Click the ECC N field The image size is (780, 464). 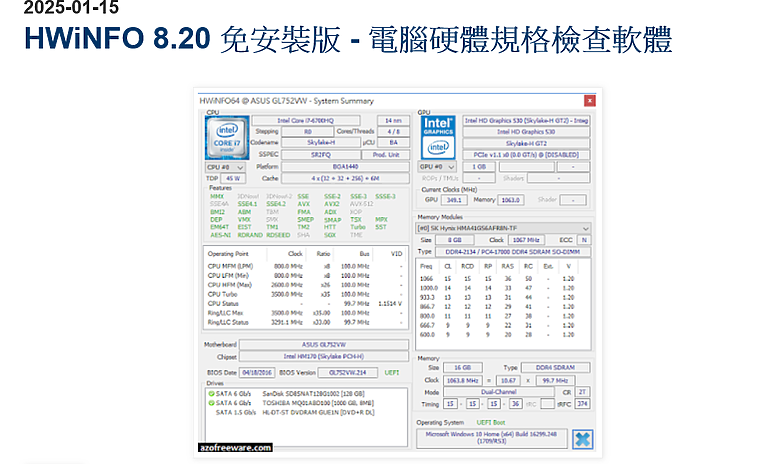(x=585, y=240)
